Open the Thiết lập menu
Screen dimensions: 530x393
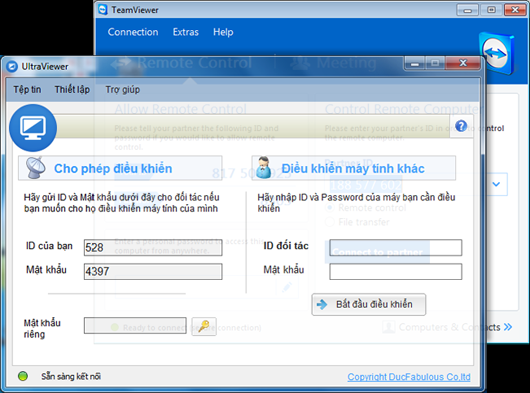(x=72, y=90)
